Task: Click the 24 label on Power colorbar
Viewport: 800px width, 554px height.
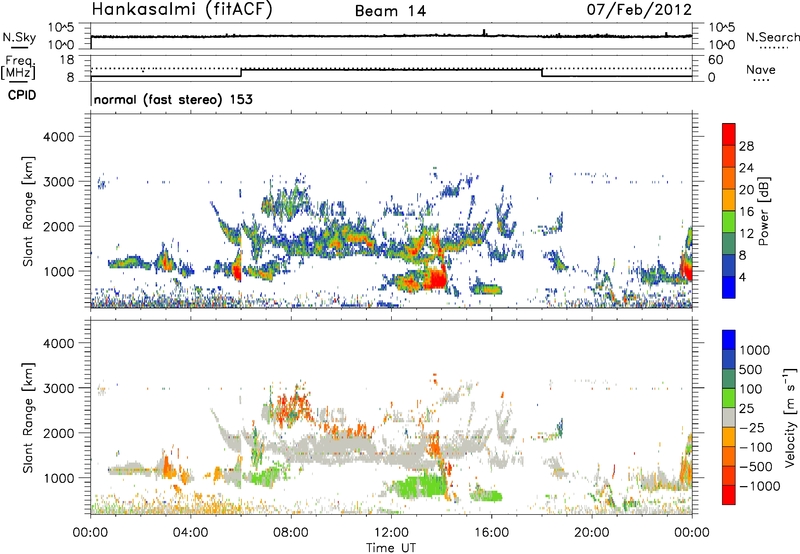Action: pos(746,168)
